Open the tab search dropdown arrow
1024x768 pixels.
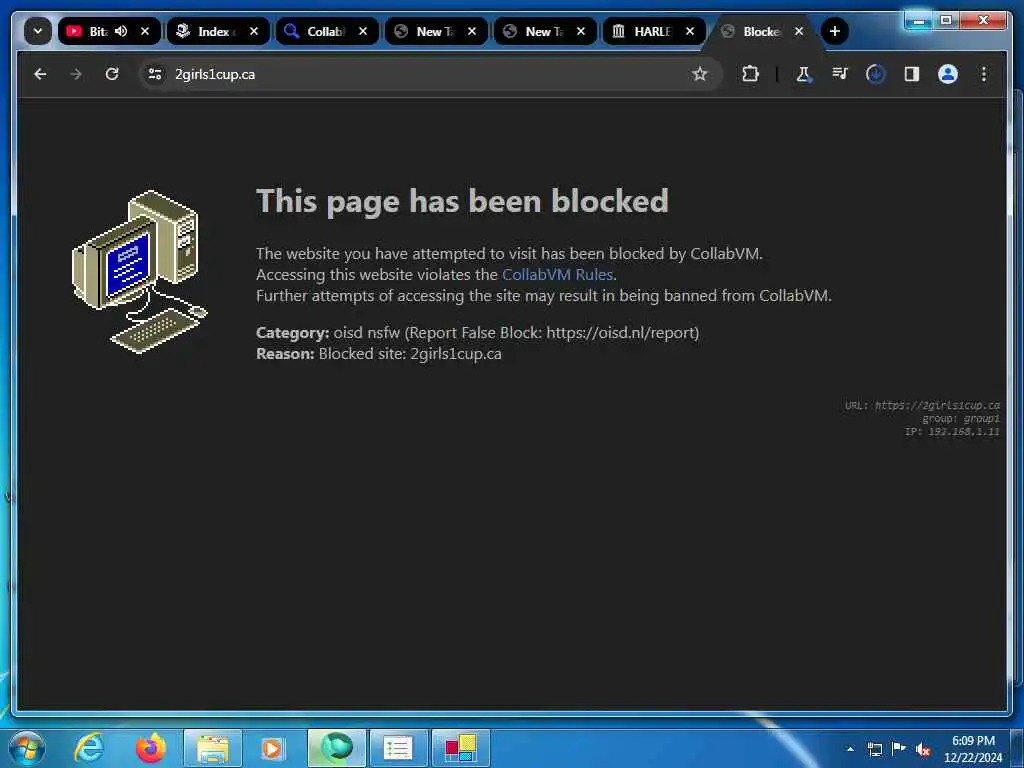pos(37,31)
